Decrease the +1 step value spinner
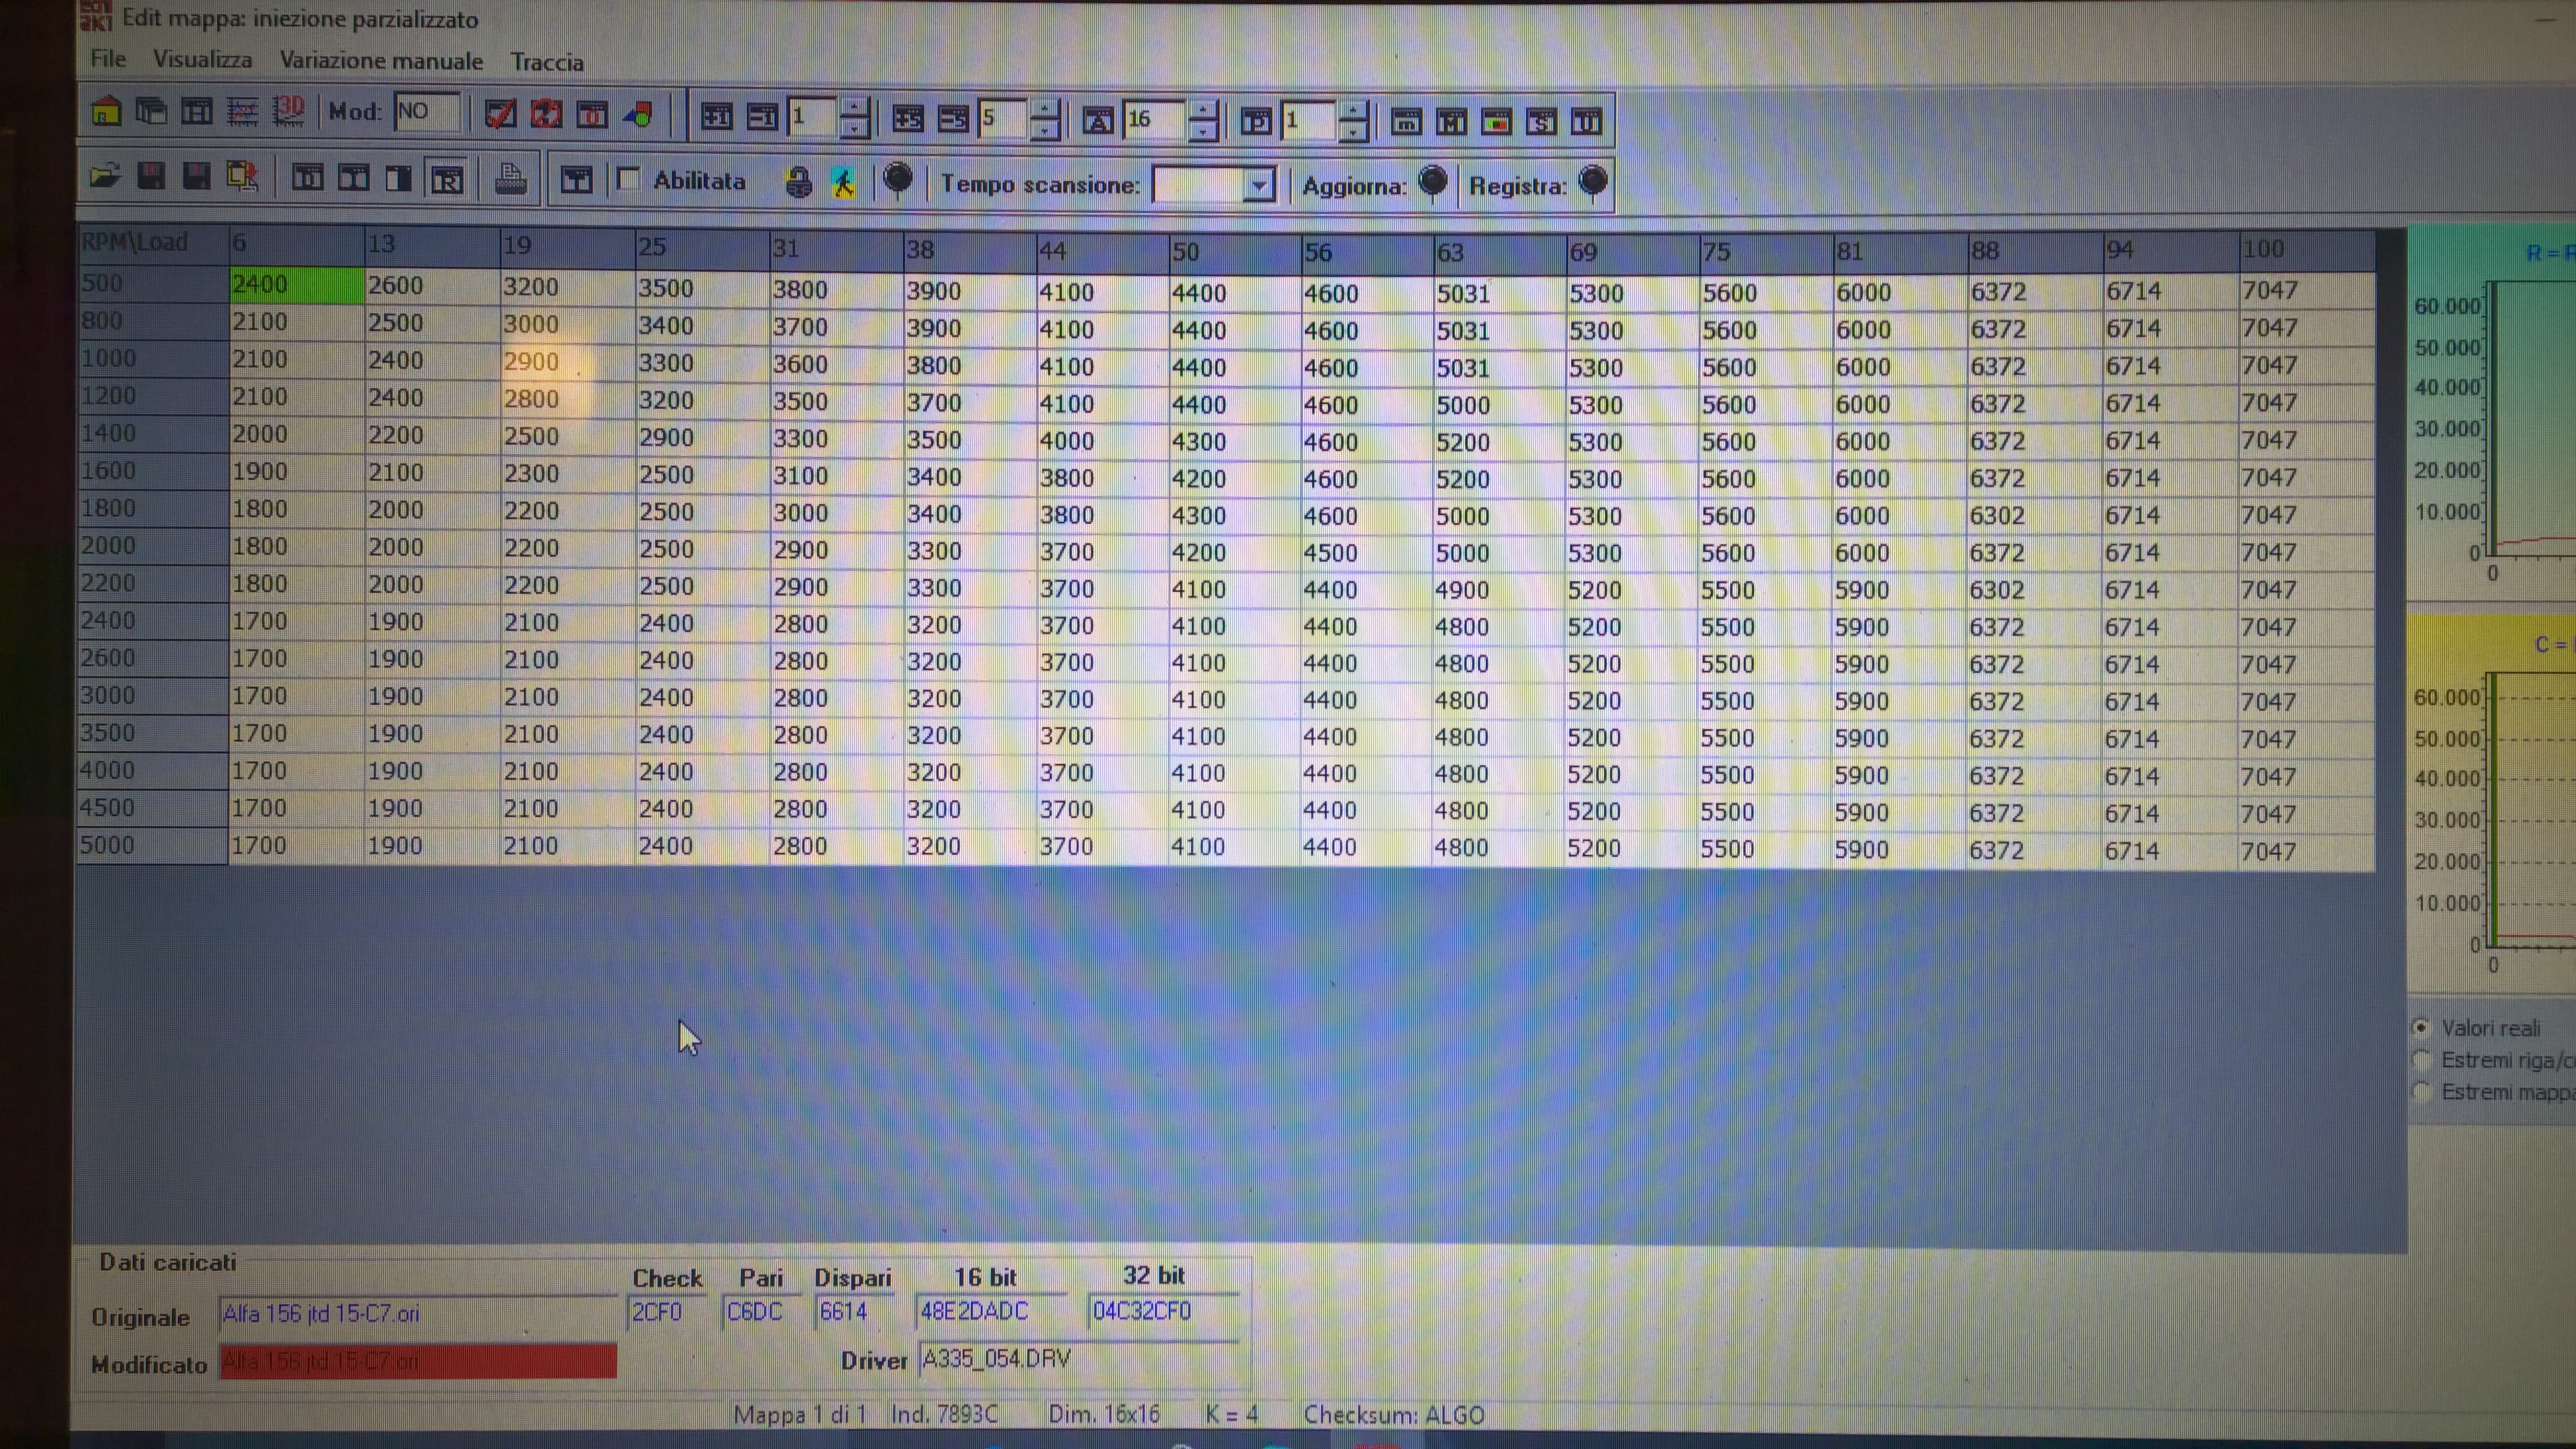This screenshot has width=2576, height=1449. 855,129
